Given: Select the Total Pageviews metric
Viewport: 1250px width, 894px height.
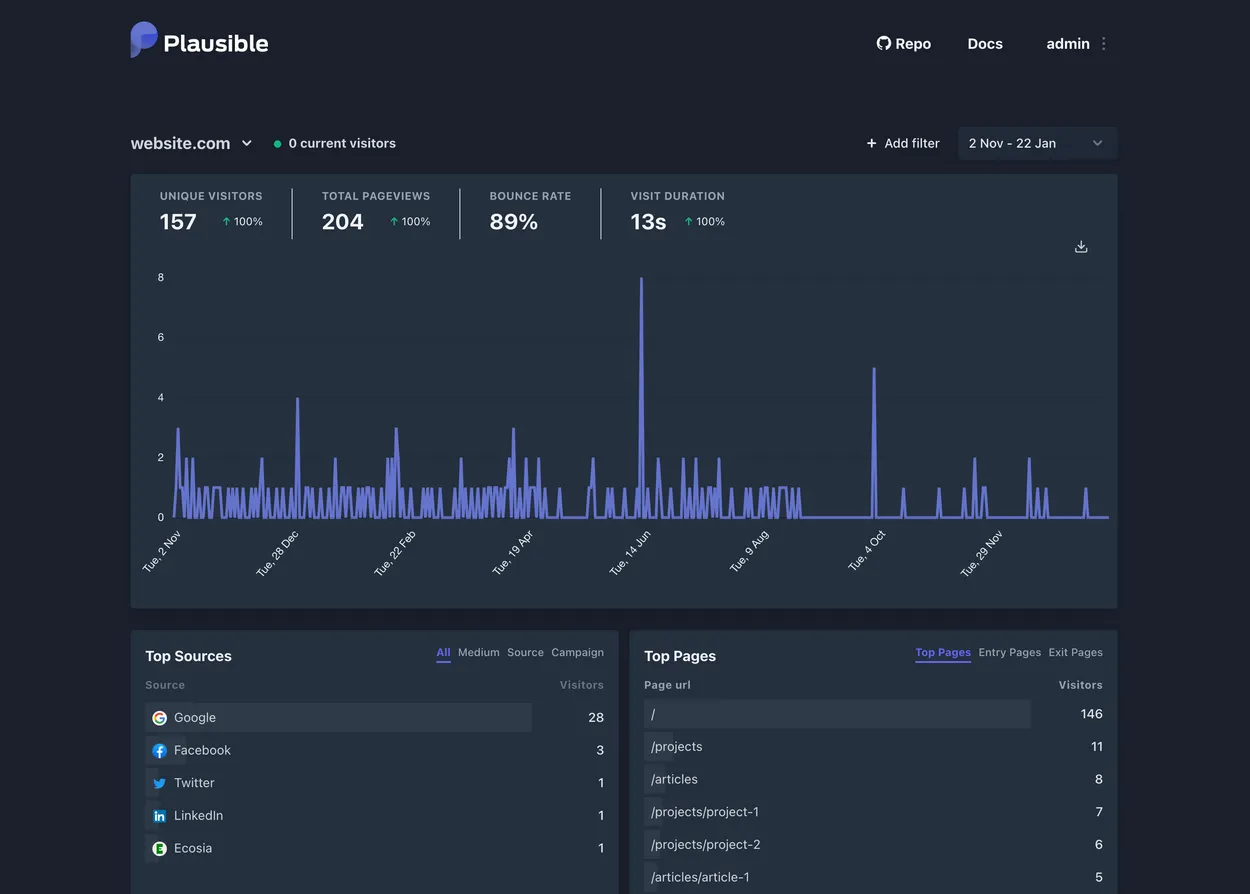Looking at the screenshot, I should (x=375, y=211).
